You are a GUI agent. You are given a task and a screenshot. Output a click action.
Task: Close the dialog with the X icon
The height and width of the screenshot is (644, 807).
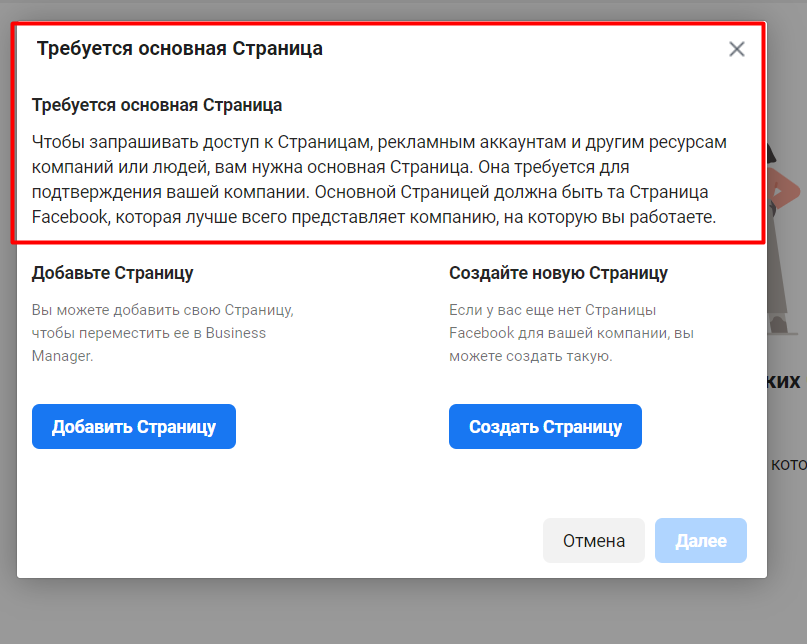[x=737, y=49]
